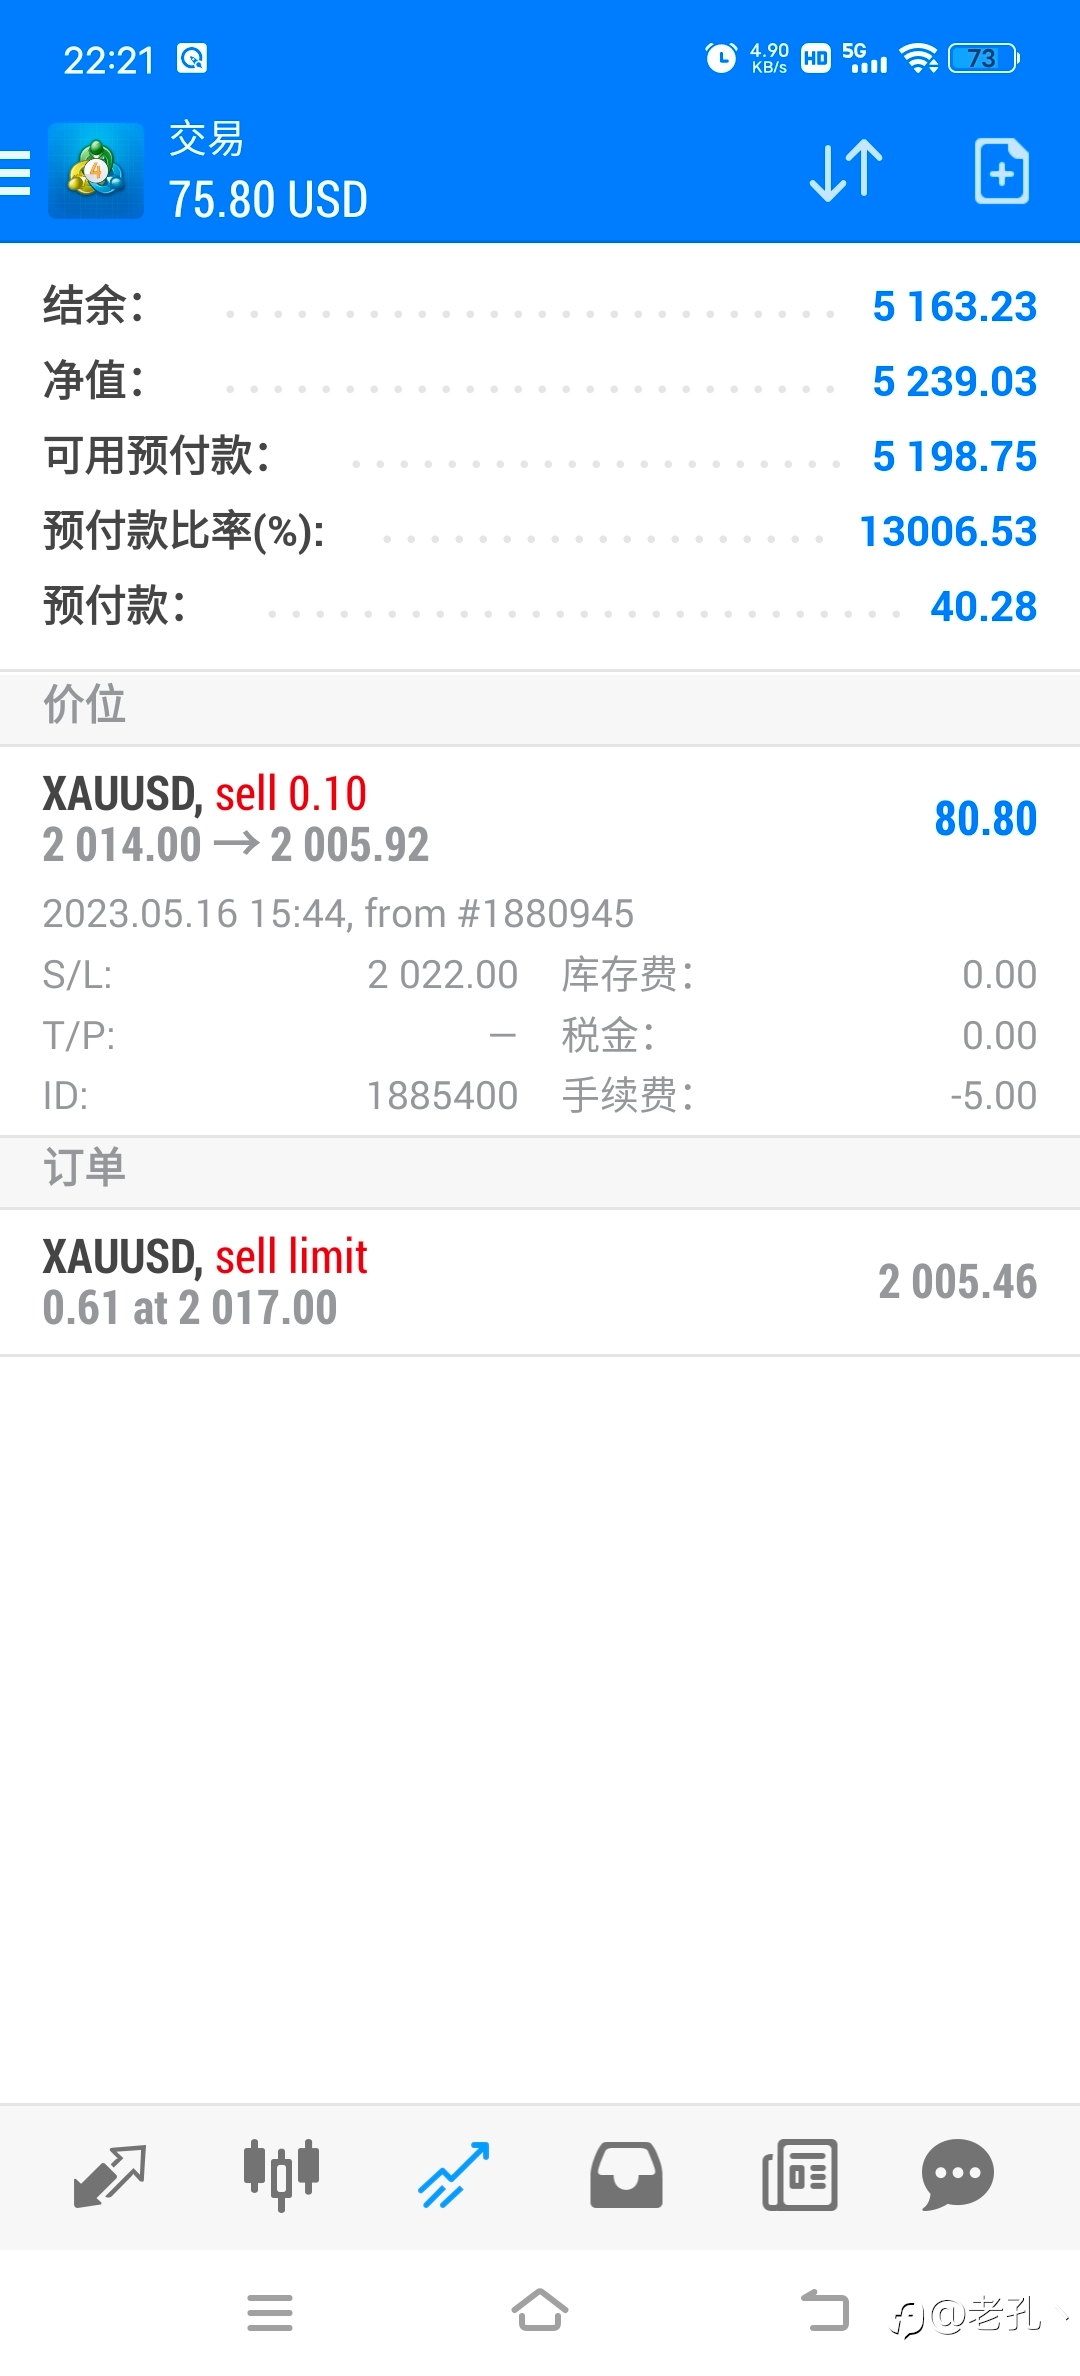Tap the 75.80 USD header total
The width and height of the screenshot is (1080, 2376).
click(x=268, y=199)
